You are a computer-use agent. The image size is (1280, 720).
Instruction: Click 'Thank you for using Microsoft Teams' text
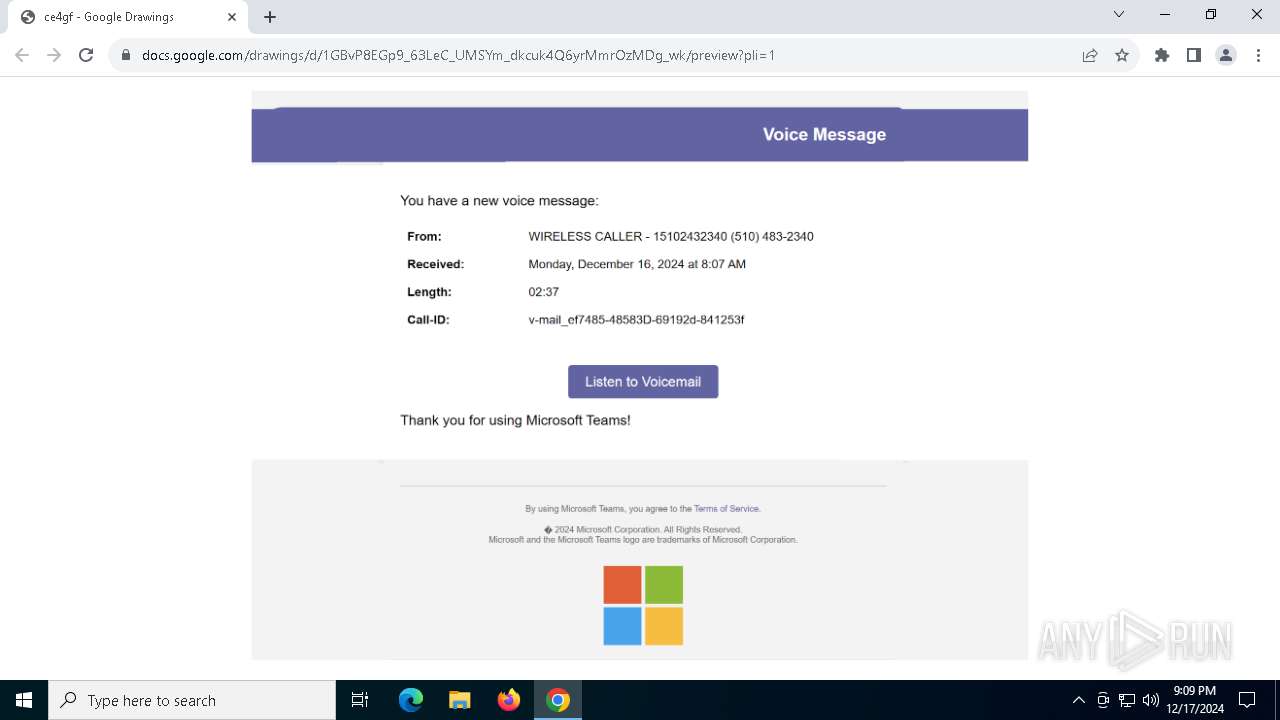coord(515,420)
